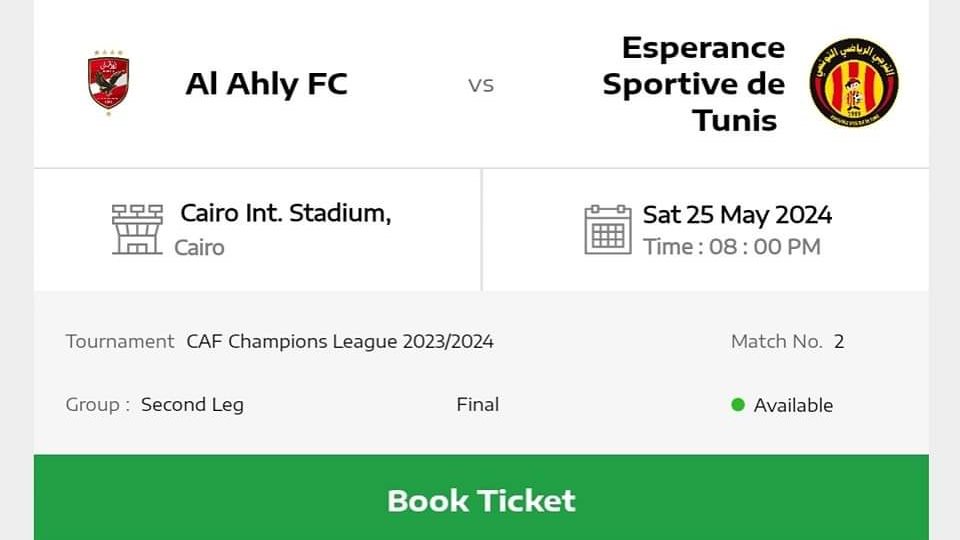Click the green availability status dot

click(738, 405)
